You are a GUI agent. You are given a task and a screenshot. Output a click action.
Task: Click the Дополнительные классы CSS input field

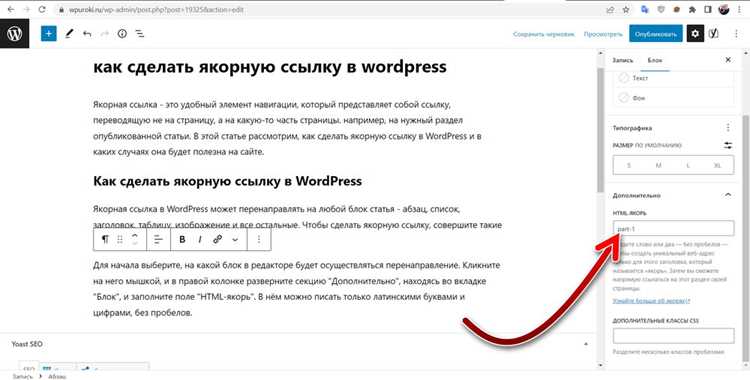[673, 336]
